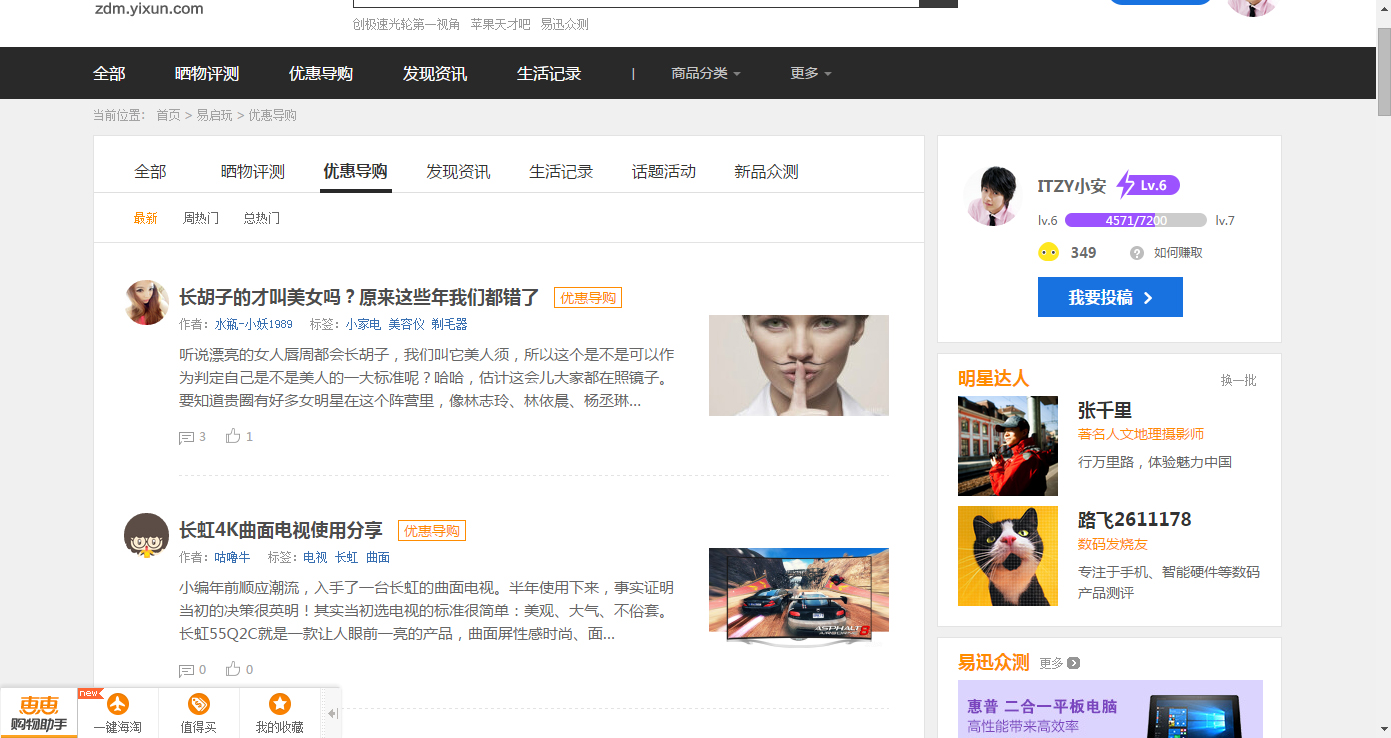The width and height of the screenshot is (1391, 738).
Task: Open the 一键海淘 airplane icon
Action: (x=118, y=703)
